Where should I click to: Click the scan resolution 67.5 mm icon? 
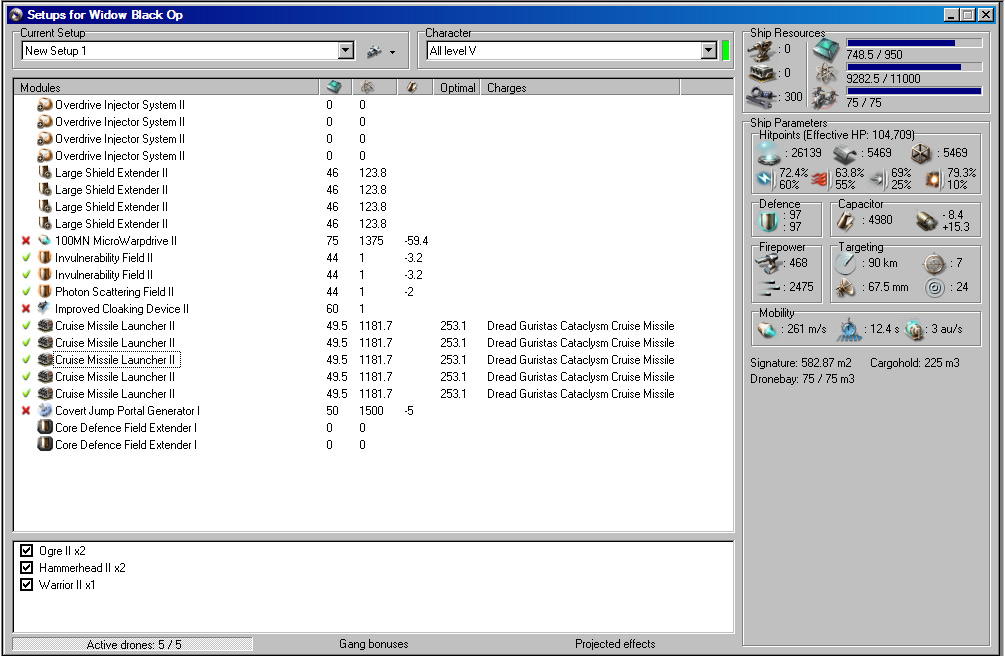point(845,287)
